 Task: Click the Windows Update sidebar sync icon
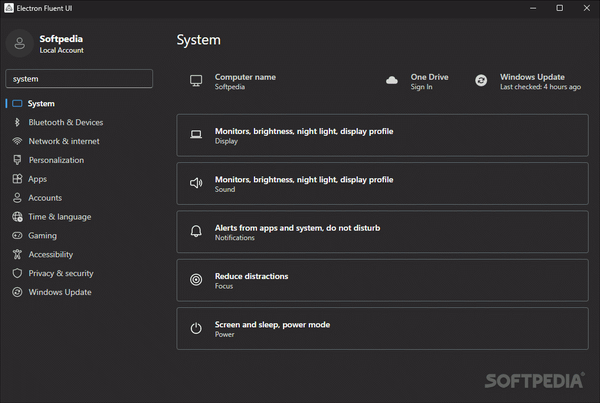tap(17, 292)
